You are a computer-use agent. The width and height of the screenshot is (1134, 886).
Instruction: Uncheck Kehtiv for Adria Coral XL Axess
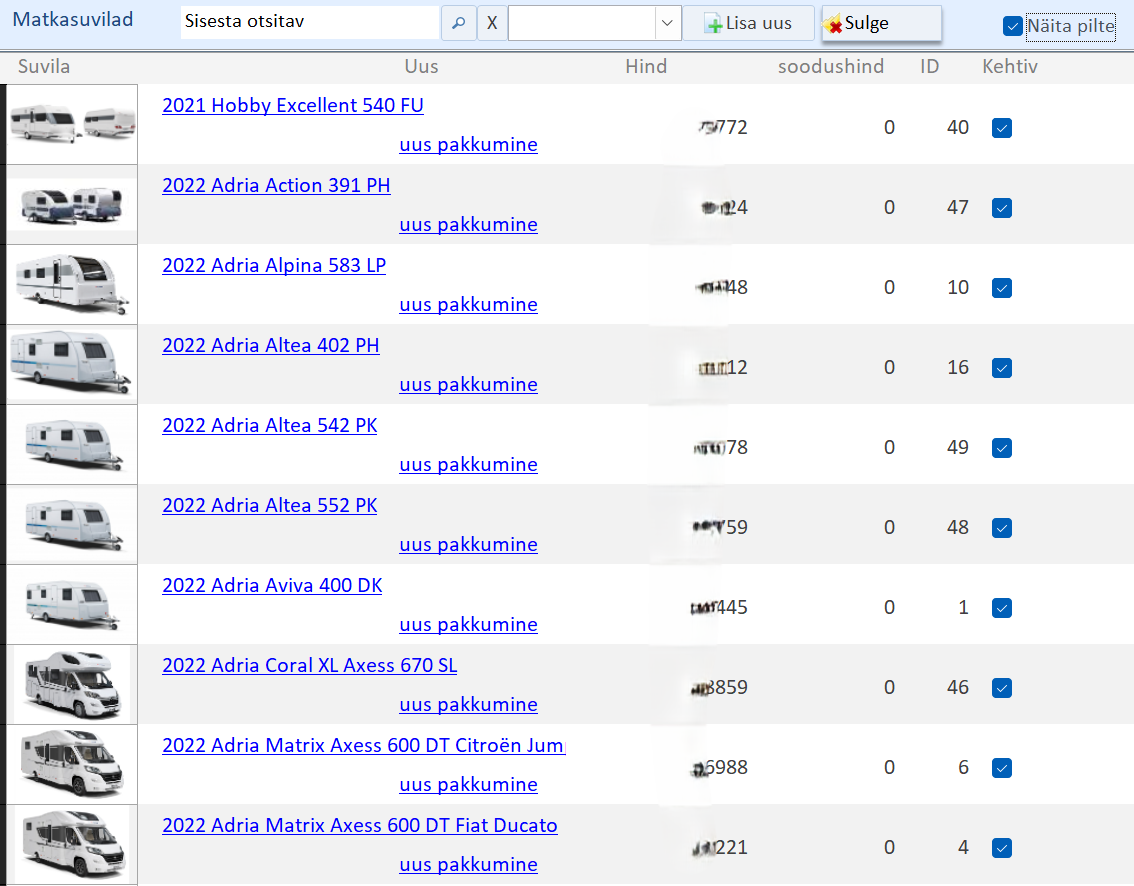(1002, 688)
